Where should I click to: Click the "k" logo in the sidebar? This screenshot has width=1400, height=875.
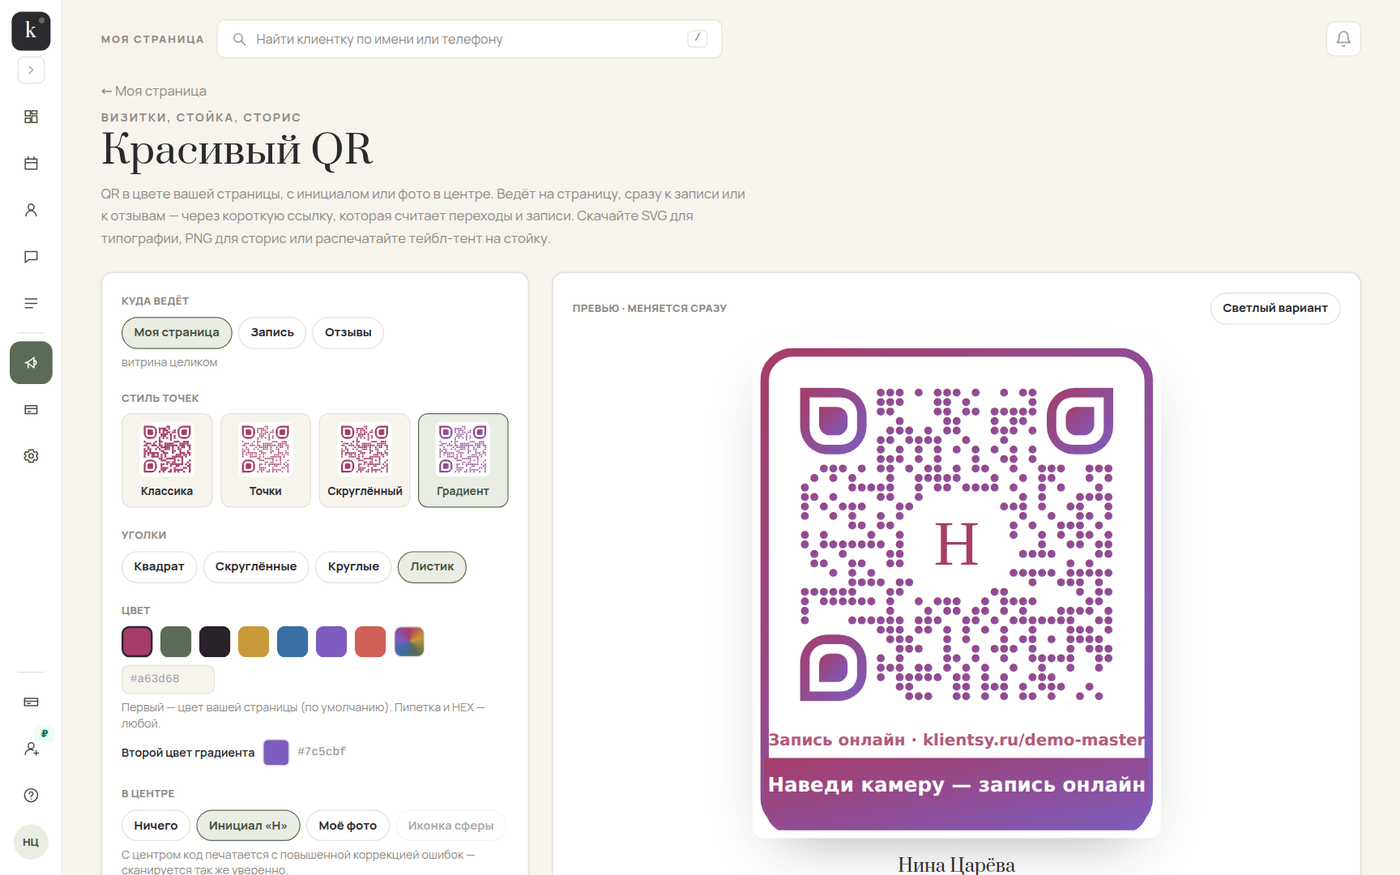coord(31,31)
